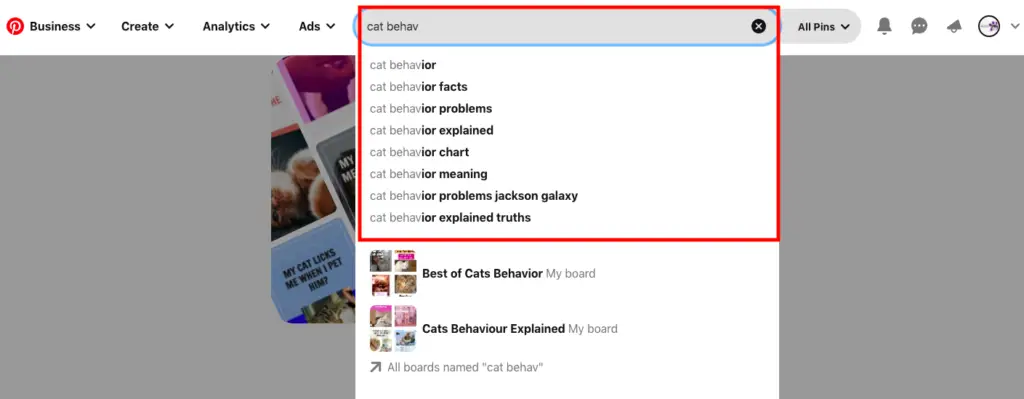The image size is (1024, 399).
Task: Click the profile avatar icon
Action: [x=989, y=26]
